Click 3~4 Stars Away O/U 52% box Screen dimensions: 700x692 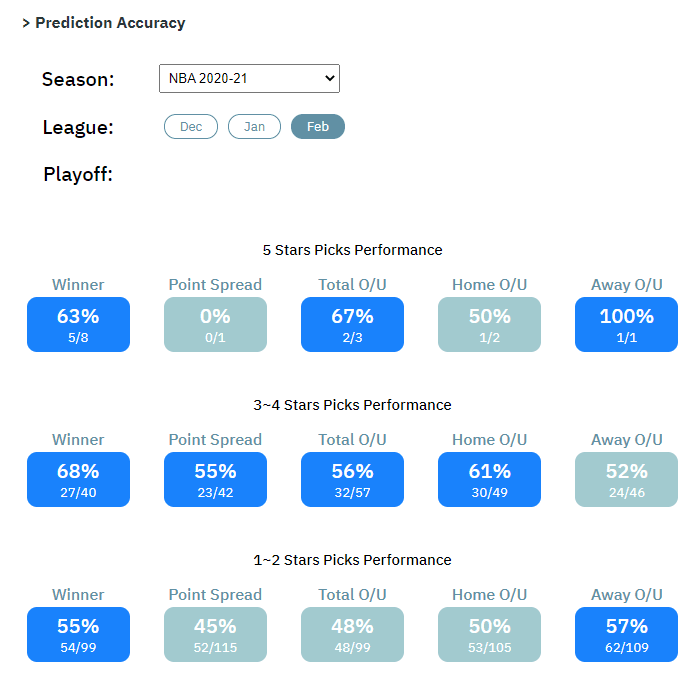[626, 479]
